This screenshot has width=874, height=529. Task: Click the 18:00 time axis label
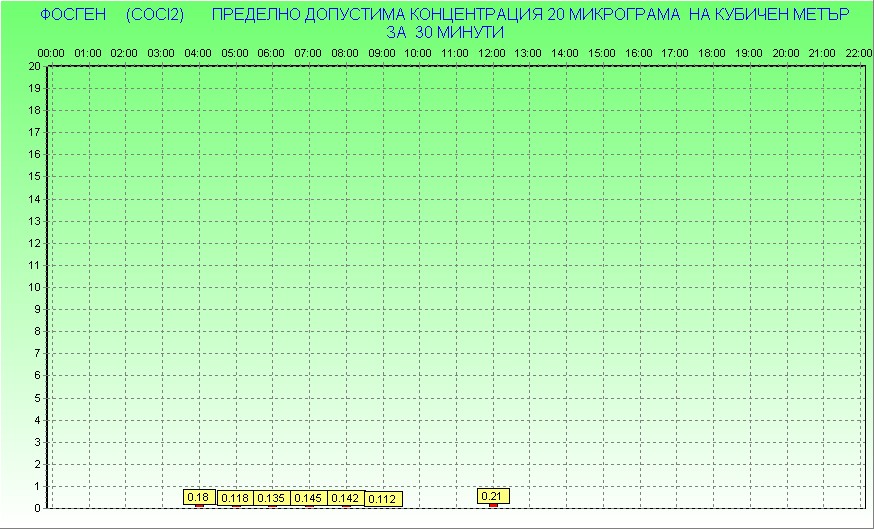(712, 54)
